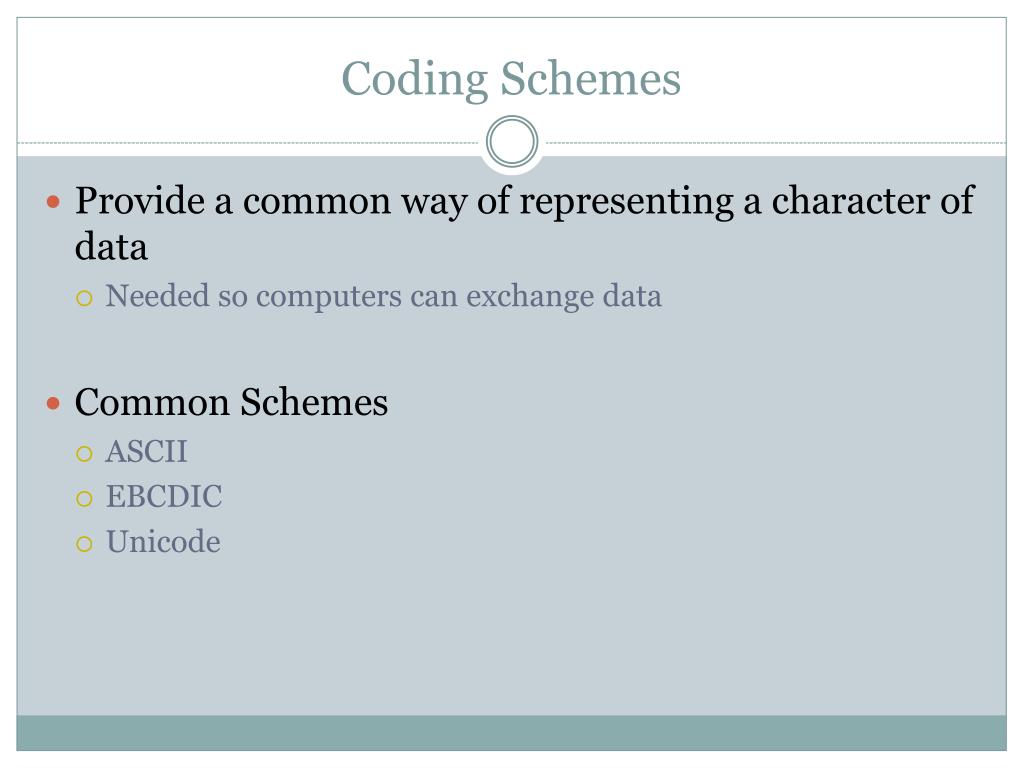Click the word Schemes in the title
Viewport: 1024px width, 768px height.
click(590, 78)
